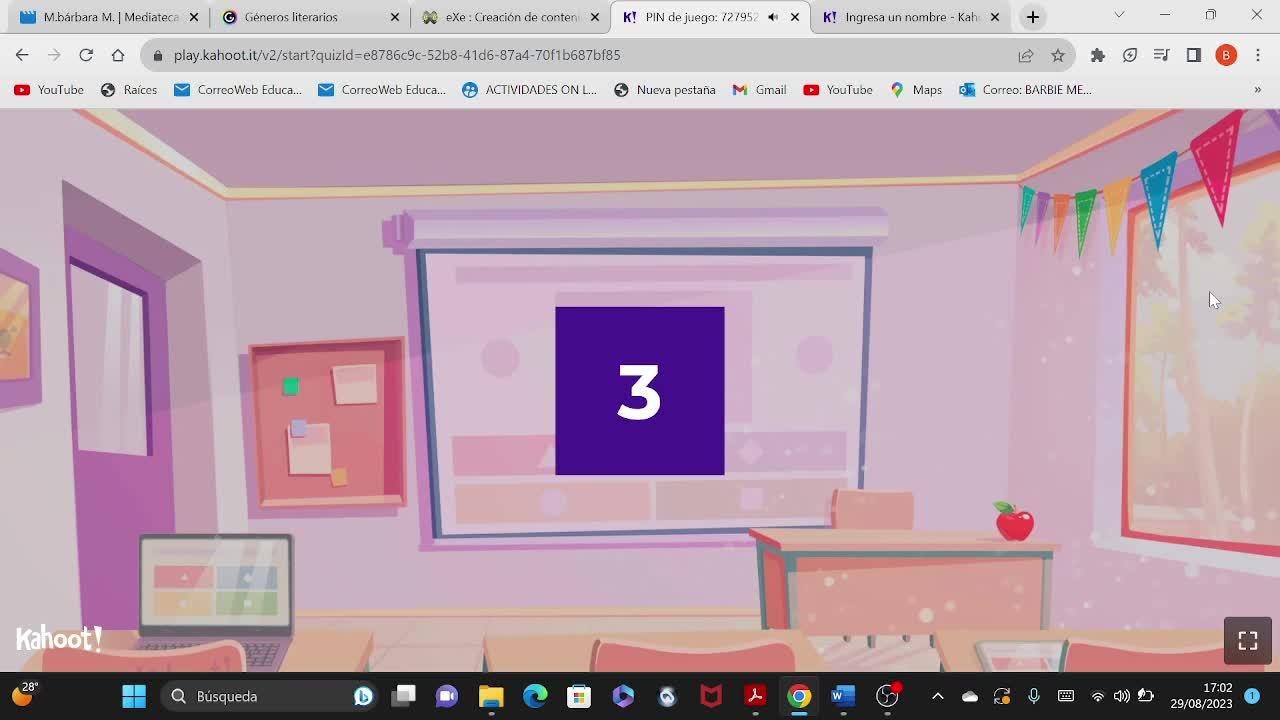Switch to the Géneros literarios tab

click(x=309, y=17)
